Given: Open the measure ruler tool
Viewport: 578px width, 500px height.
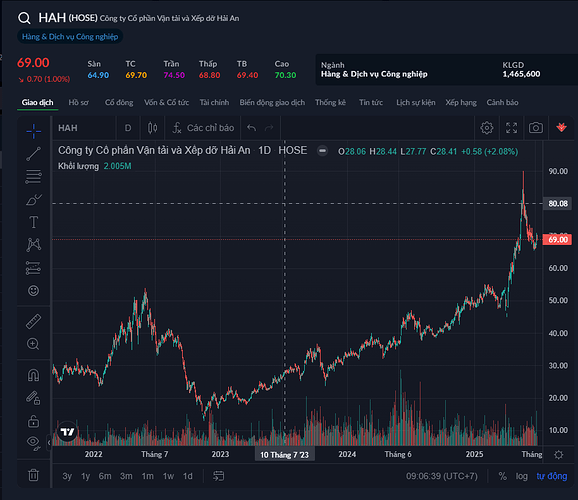Looking at the screenshot, I should pos(33,321).
